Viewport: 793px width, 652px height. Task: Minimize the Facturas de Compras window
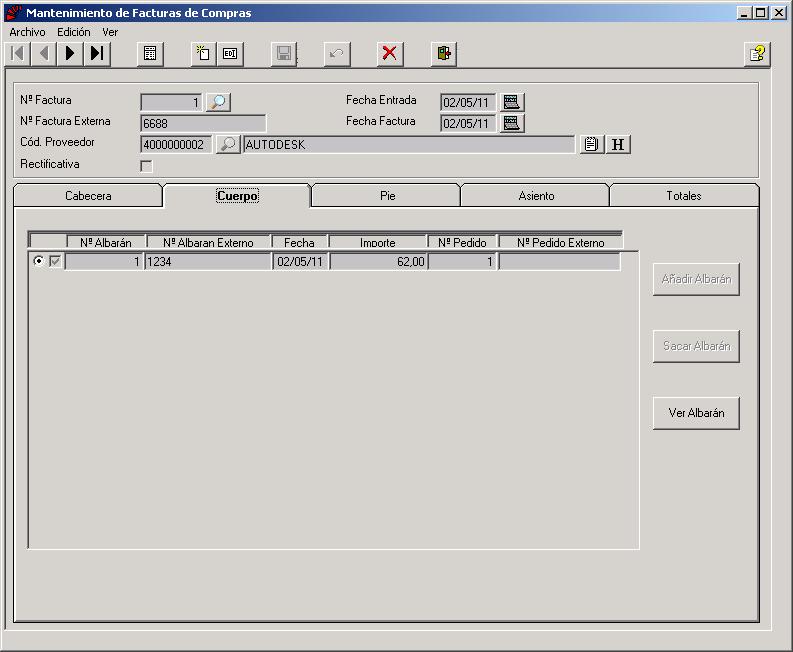click(744, 13)
